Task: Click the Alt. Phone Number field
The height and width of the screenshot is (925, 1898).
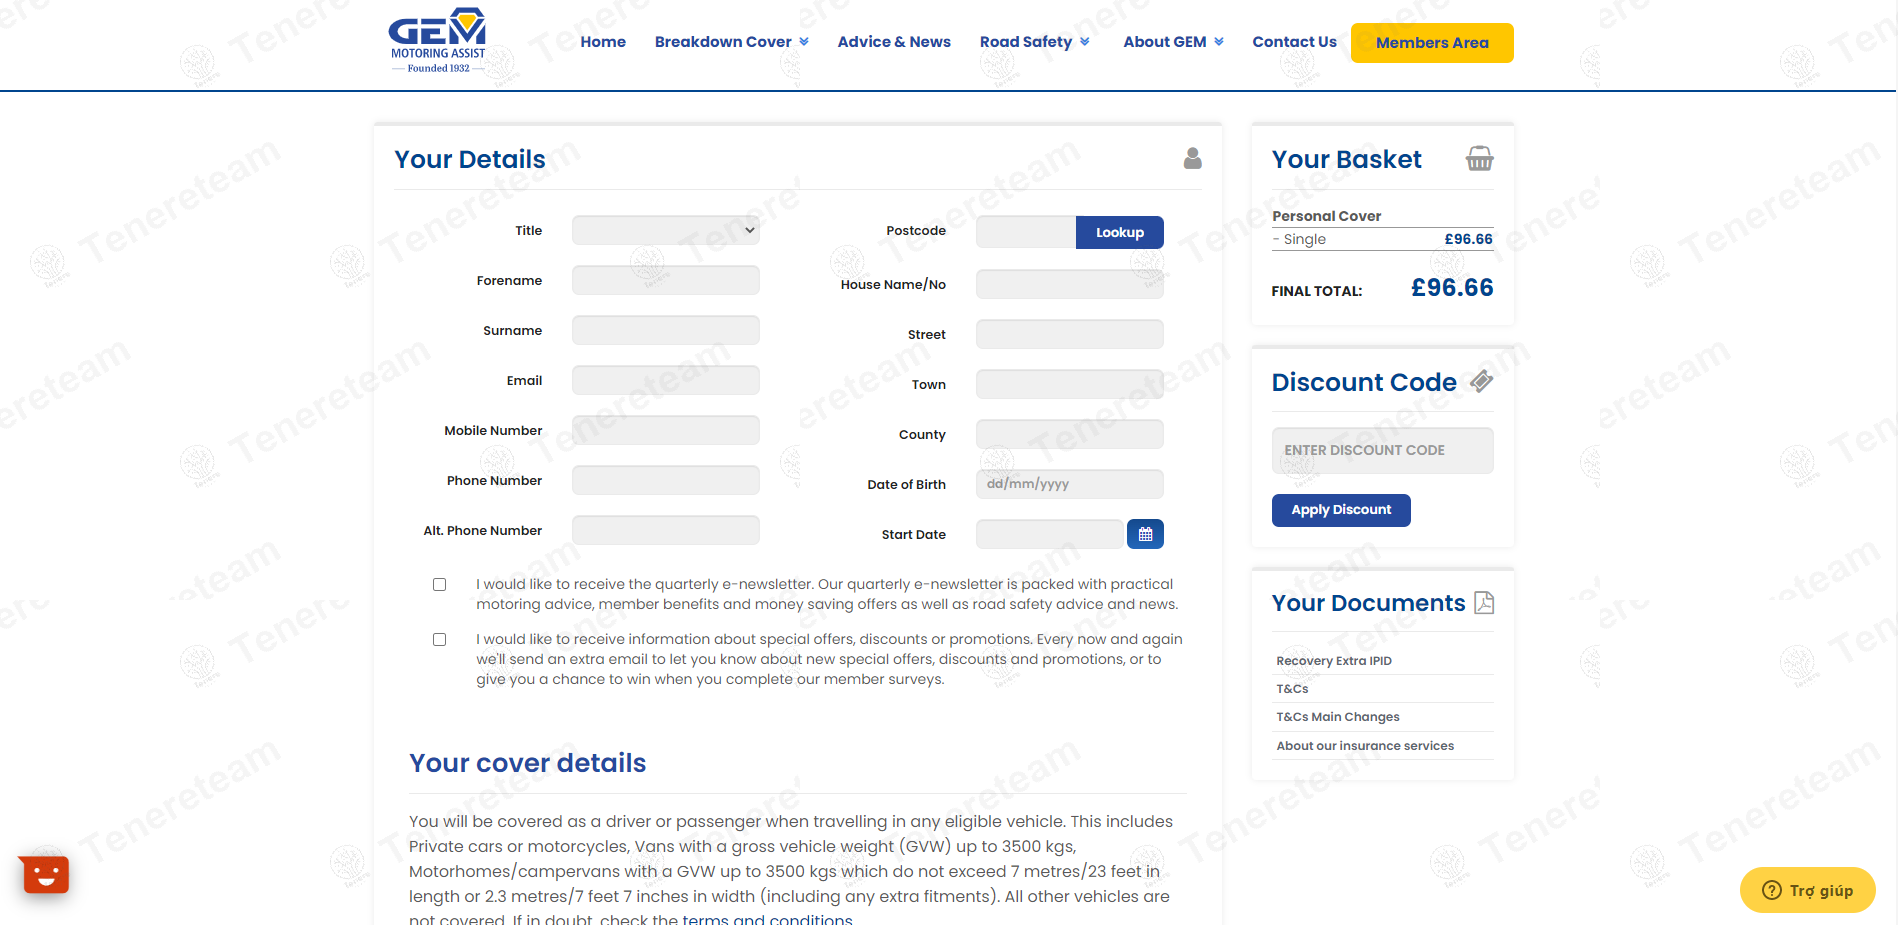Action: click(666, 530)
